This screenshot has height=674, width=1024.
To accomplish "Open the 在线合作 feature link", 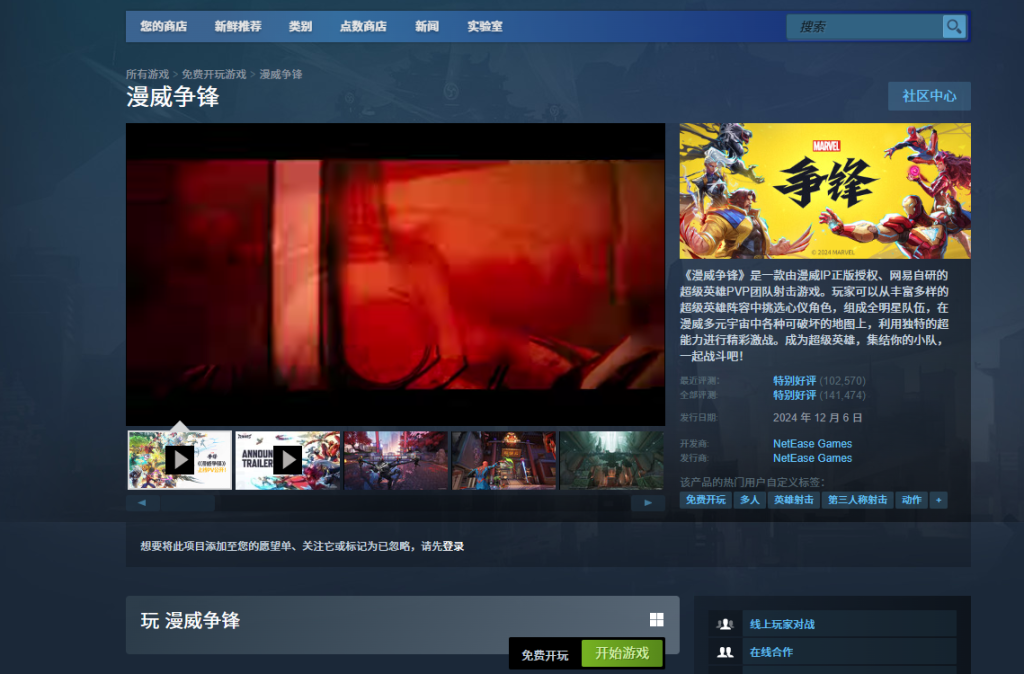I will 771,652.
